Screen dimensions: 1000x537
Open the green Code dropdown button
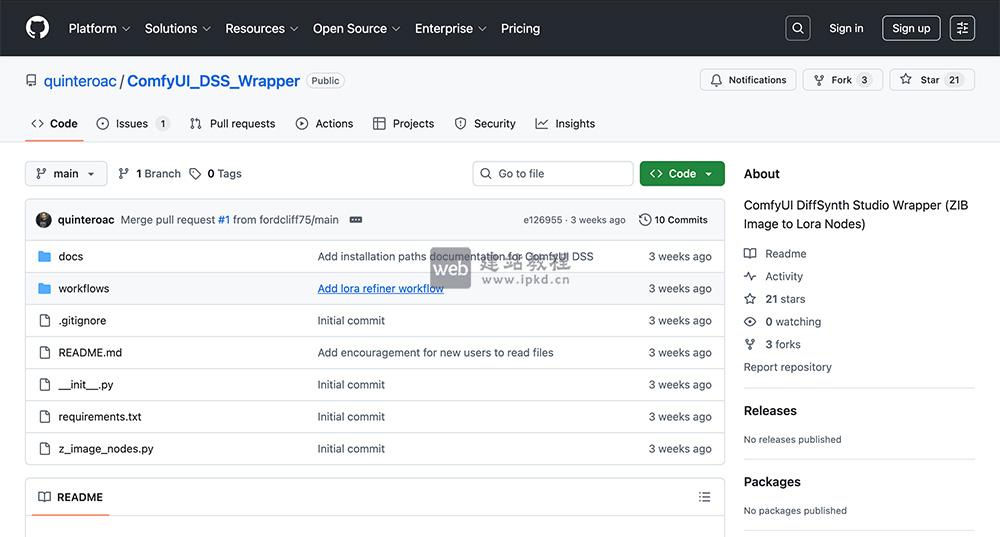682,173
